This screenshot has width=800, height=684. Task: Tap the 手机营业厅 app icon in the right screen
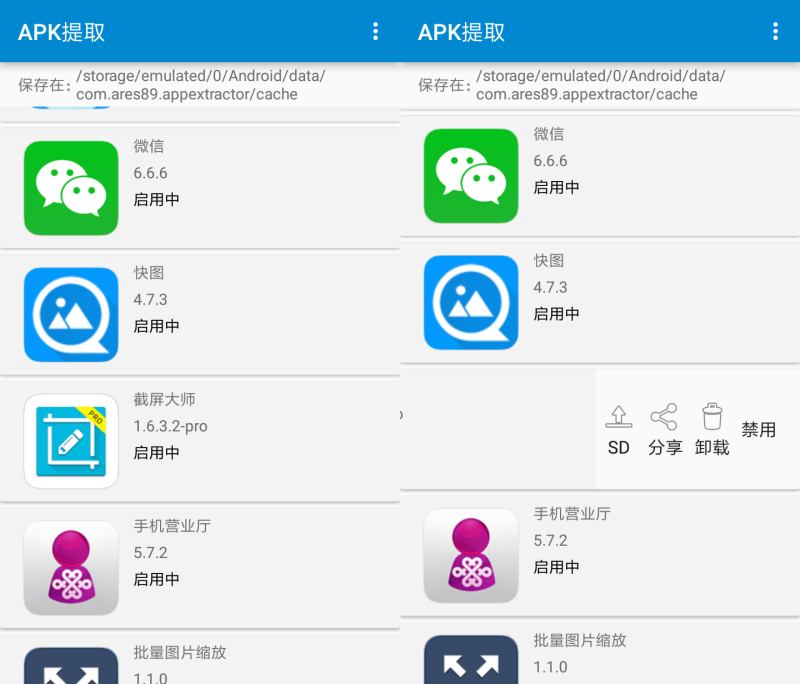pos(471,555)
